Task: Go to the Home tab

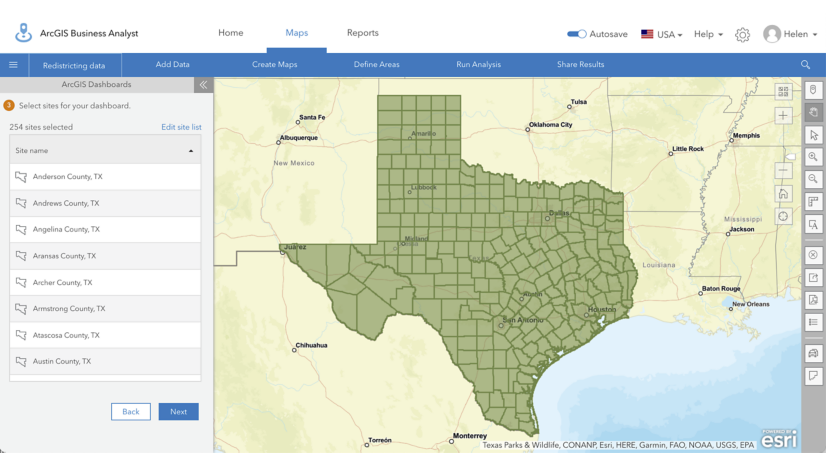Action: (231, 33)
